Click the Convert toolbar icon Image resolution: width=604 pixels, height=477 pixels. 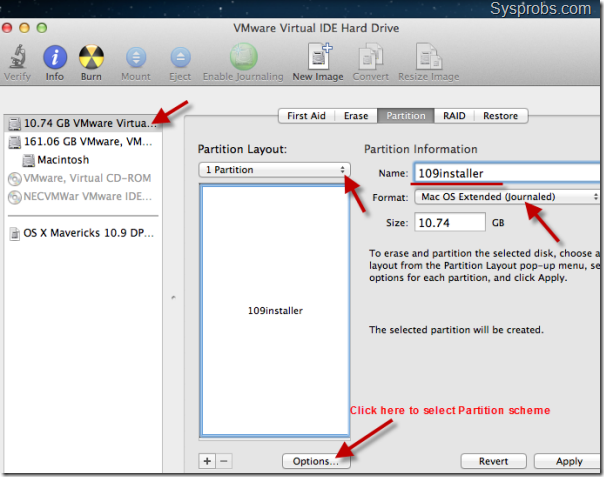click(370, 56)
